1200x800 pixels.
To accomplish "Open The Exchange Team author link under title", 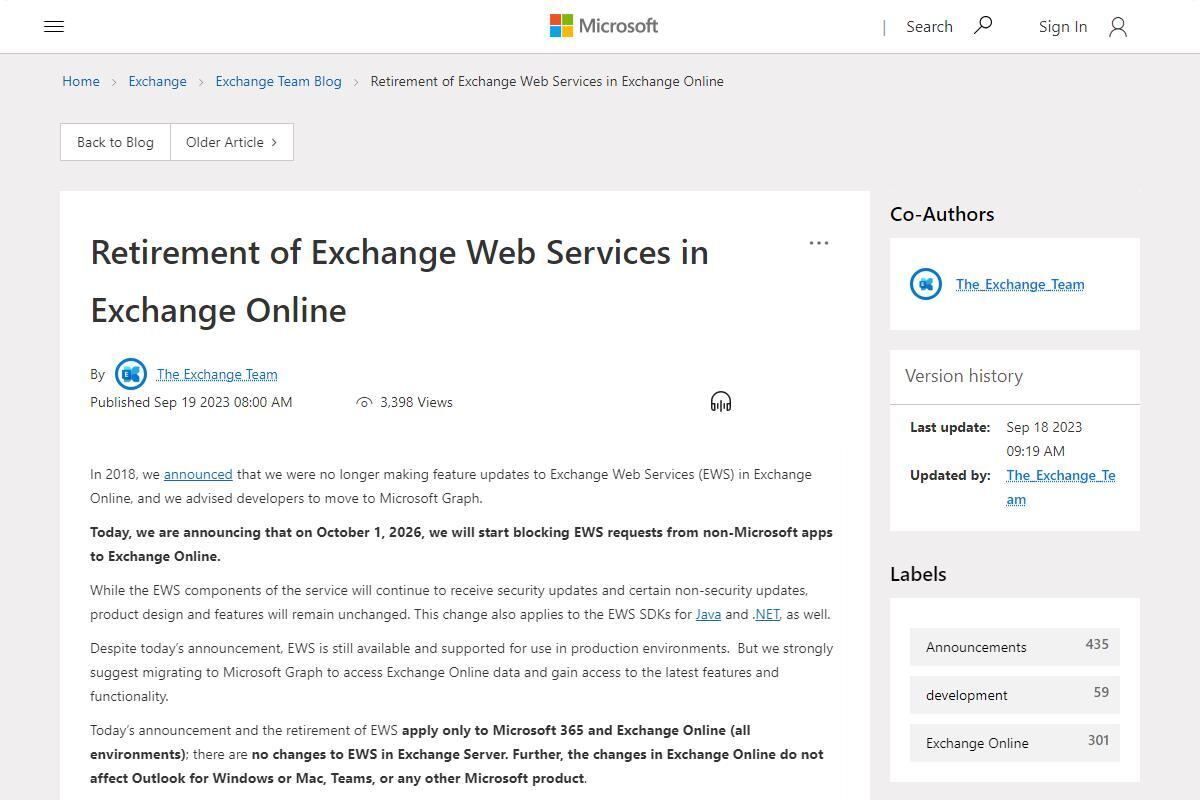I will click(x=217, y=374).
